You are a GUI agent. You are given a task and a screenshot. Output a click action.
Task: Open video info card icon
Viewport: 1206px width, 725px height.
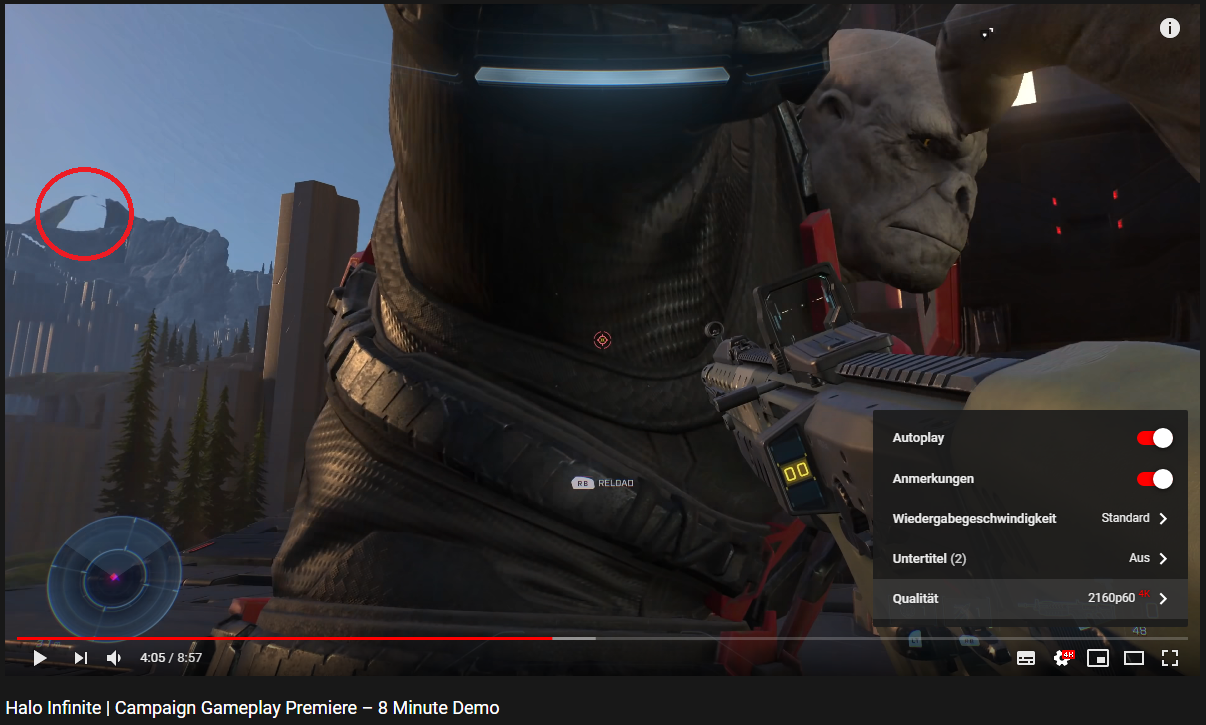tap(1170, 28)
